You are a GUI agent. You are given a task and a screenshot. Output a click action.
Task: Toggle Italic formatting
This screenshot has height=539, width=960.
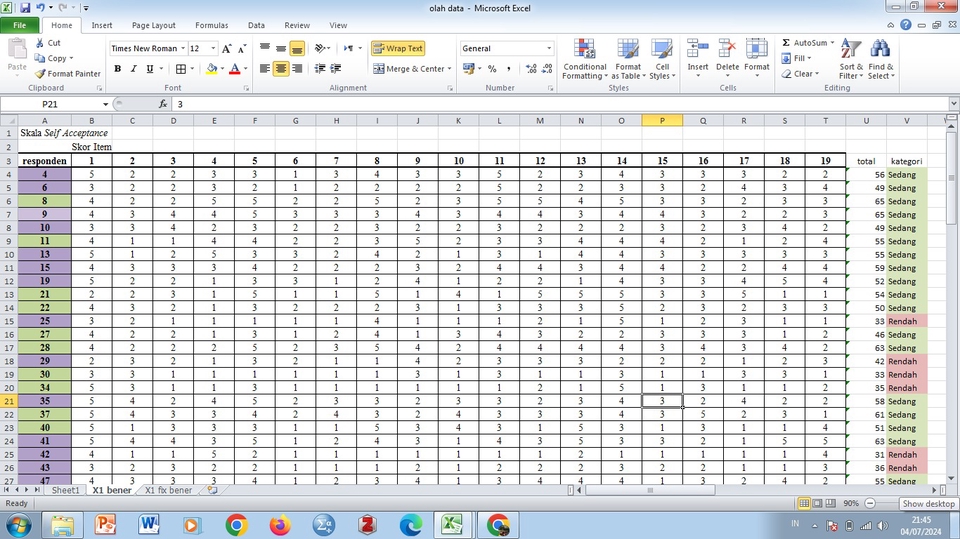pyautogui.click(x=133, y=69)
